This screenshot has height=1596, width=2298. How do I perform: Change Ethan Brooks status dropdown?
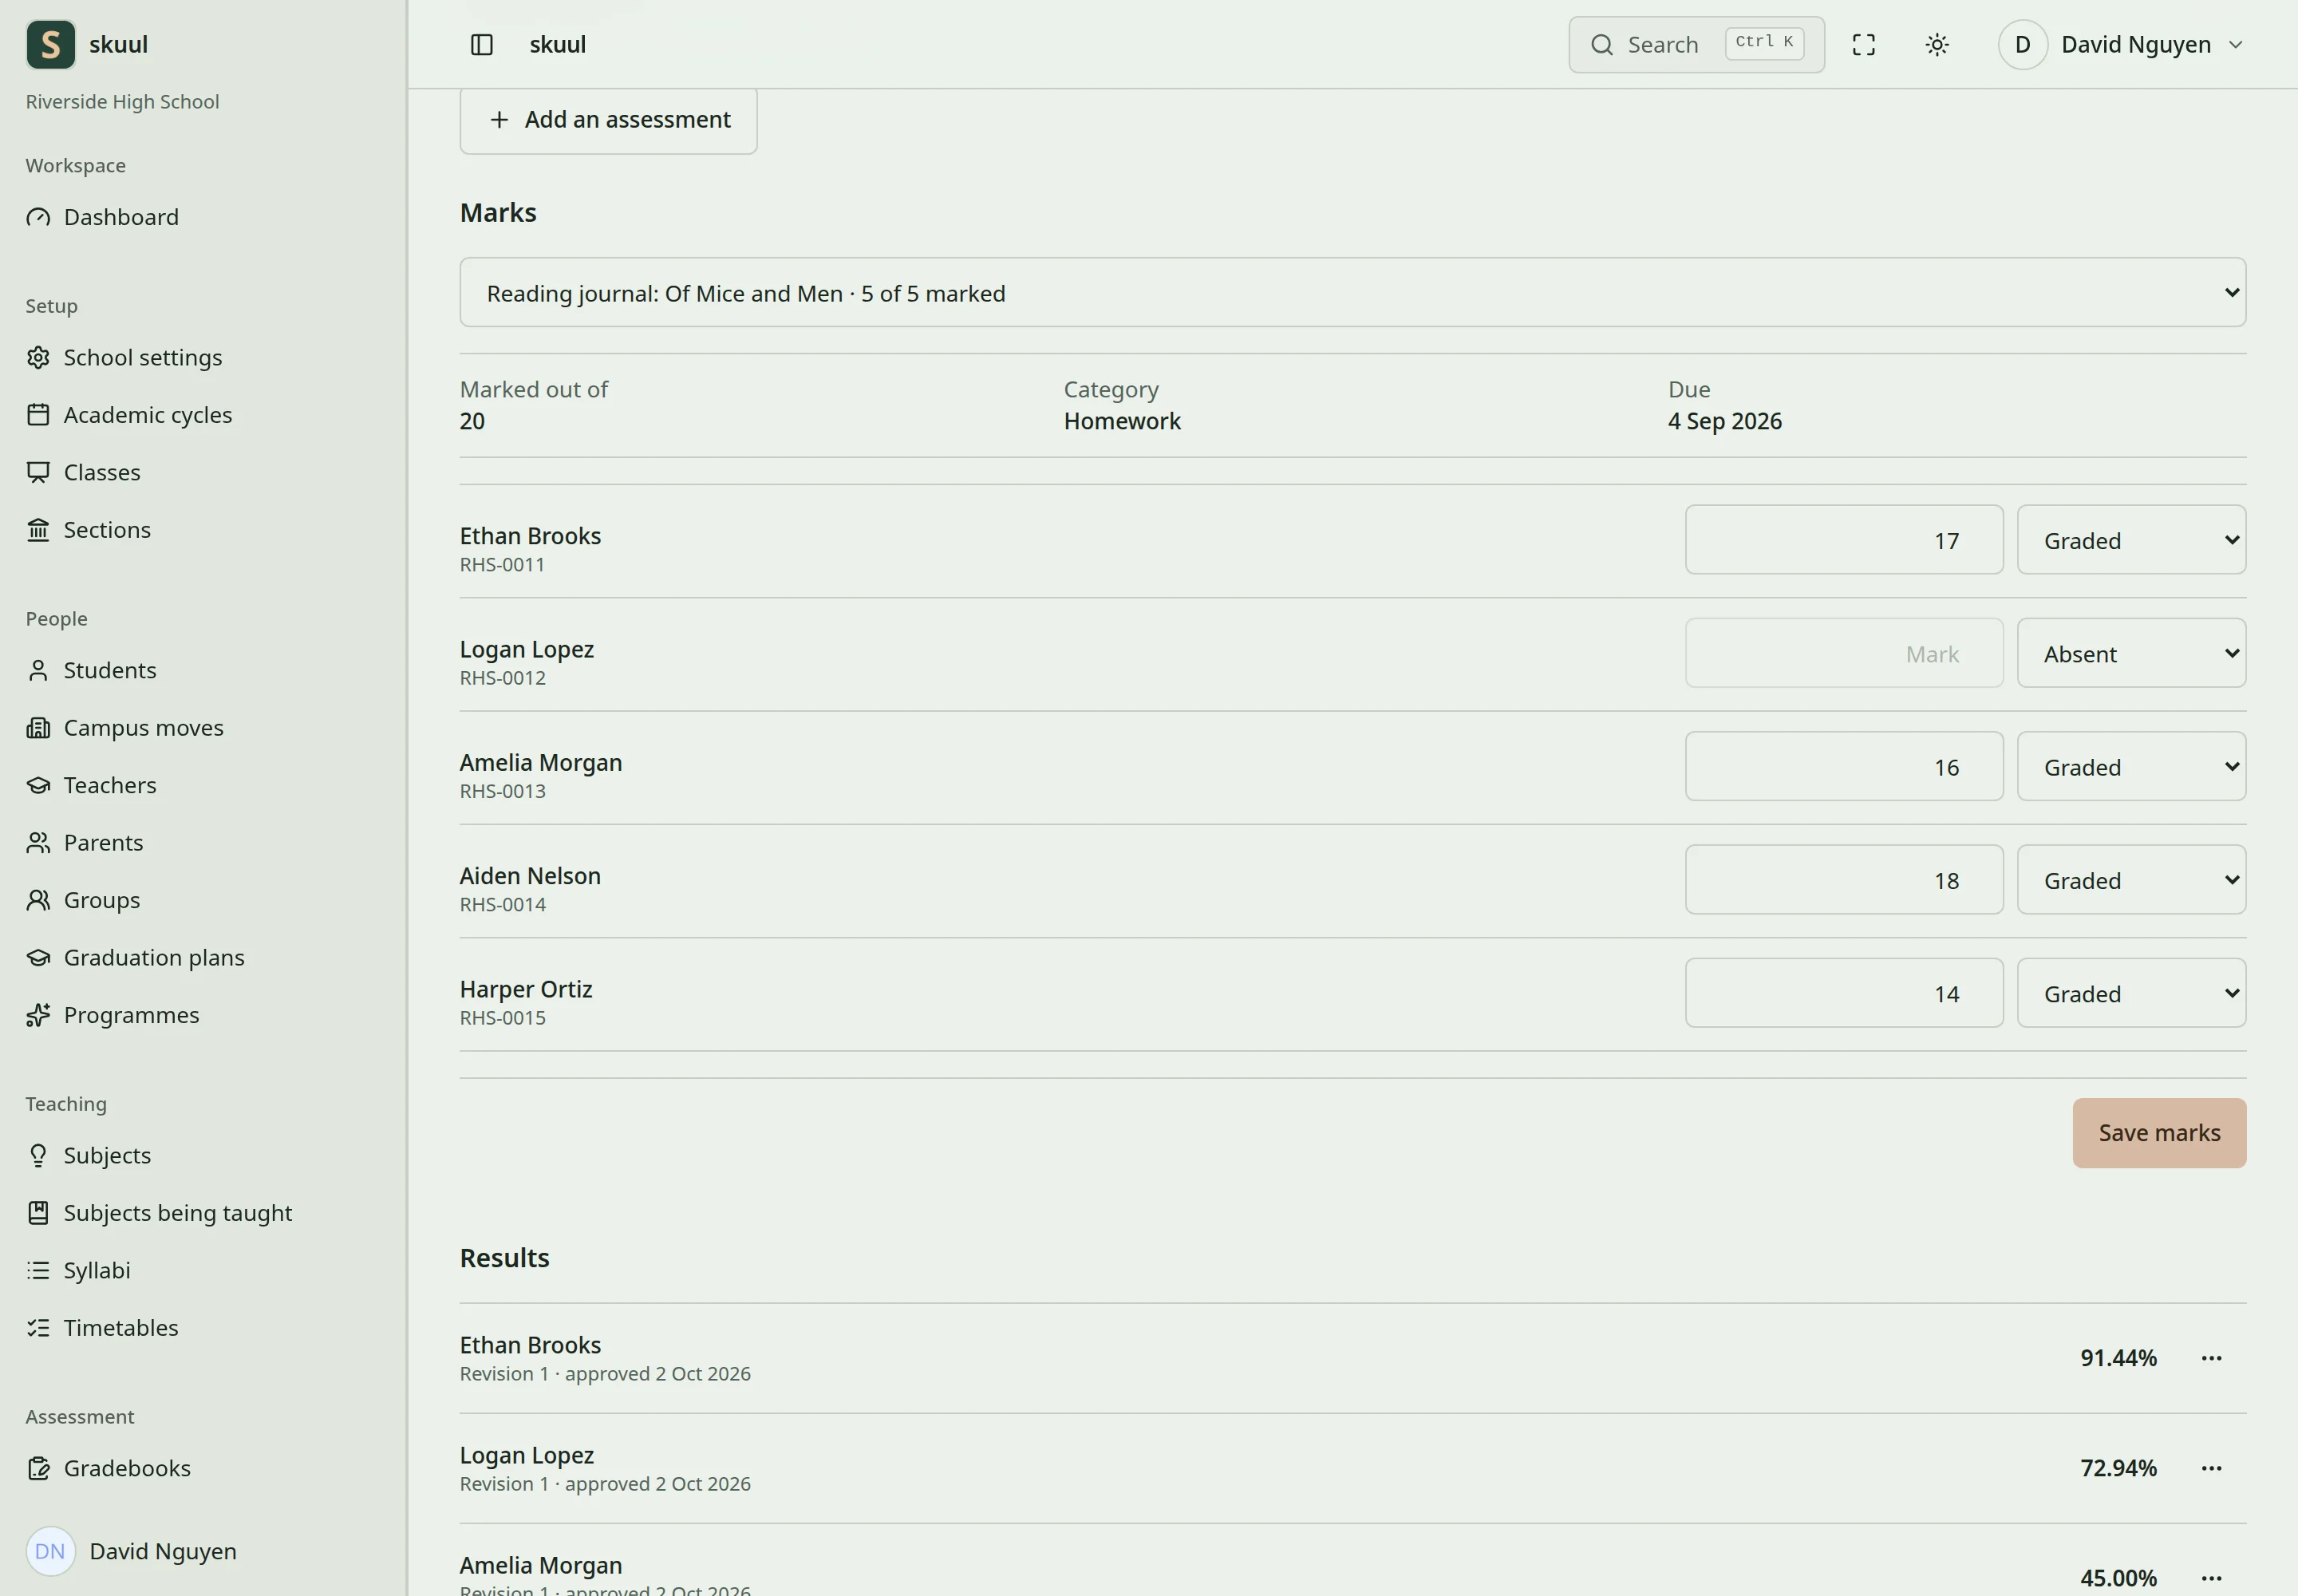[2131, 540]
